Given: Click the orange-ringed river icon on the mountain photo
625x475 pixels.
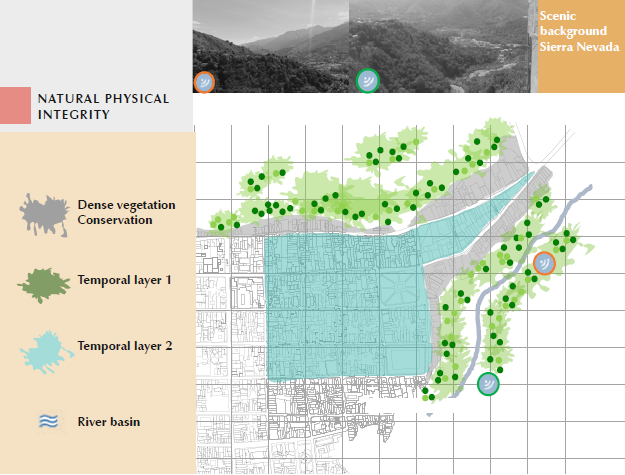Looking at the screenshot, I should point(204,82).
